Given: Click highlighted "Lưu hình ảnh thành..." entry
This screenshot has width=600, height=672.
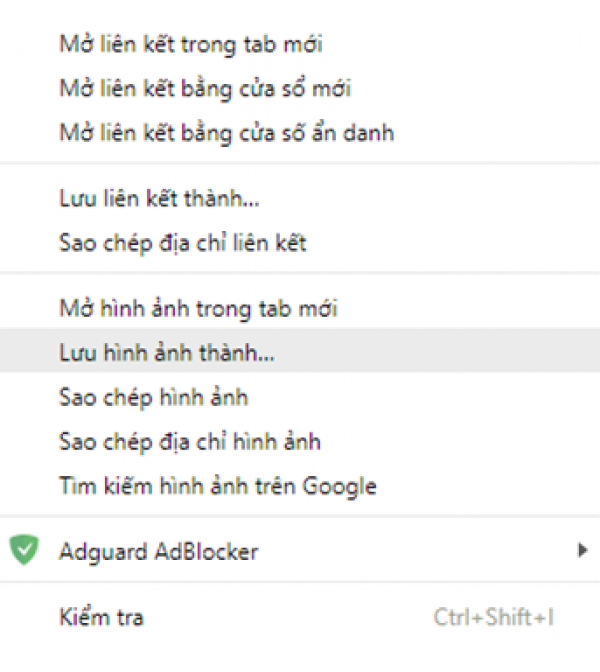Looking at the screenshot, I should click(166, 352).
